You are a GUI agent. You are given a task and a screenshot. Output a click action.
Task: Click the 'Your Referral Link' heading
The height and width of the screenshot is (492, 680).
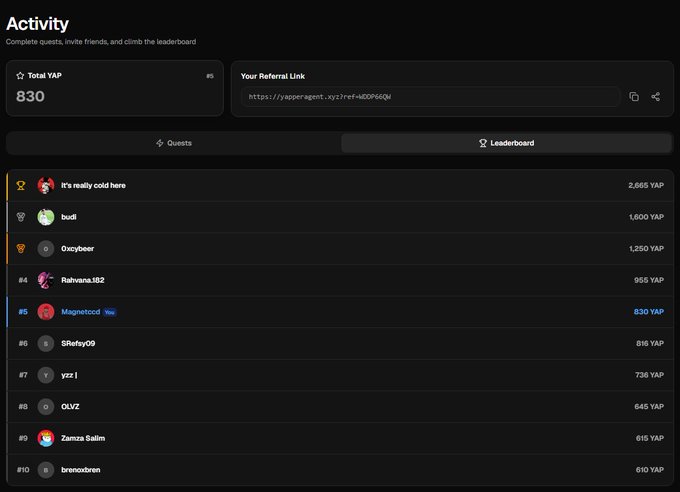click(x=273, y=76)
